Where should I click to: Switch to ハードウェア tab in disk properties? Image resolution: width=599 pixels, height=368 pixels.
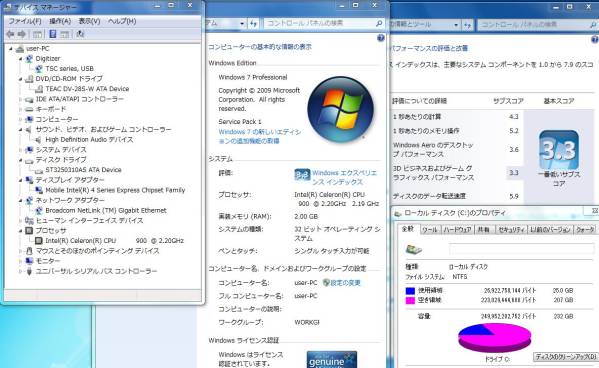(x=457, y=230)
